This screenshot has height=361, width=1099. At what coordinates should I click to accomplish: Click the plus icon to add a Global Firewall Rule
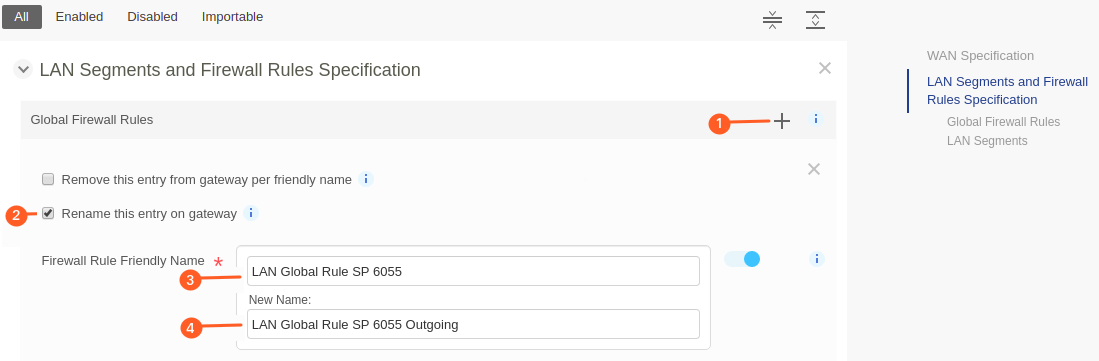pyautogui.click(x=781, y=121)
